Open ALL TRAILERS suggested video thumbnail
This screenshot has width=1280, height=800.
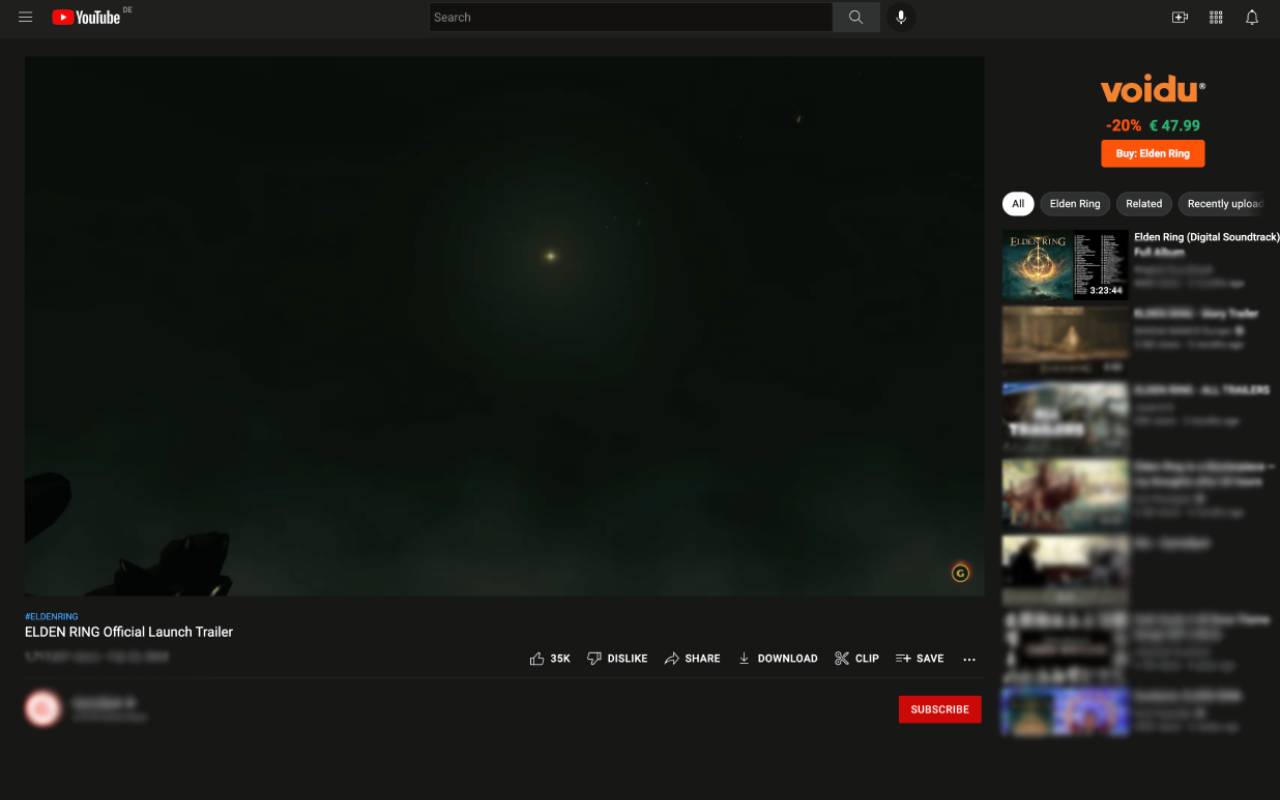1065,417
